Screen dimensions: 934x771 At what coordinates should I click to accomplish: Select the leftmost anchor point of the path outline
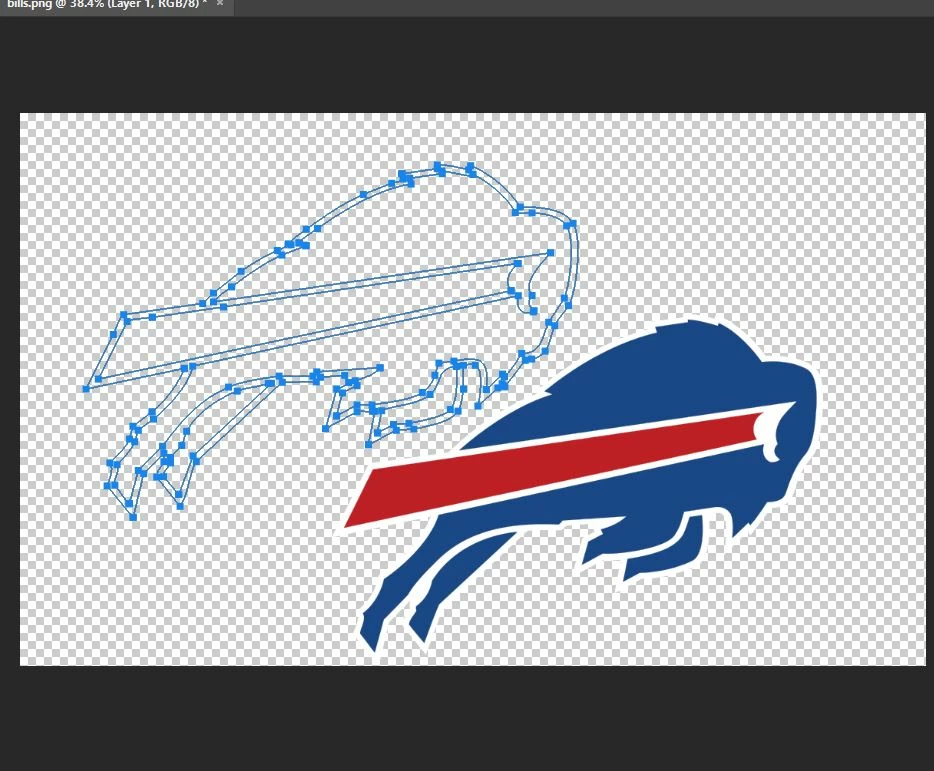[86, 388]
